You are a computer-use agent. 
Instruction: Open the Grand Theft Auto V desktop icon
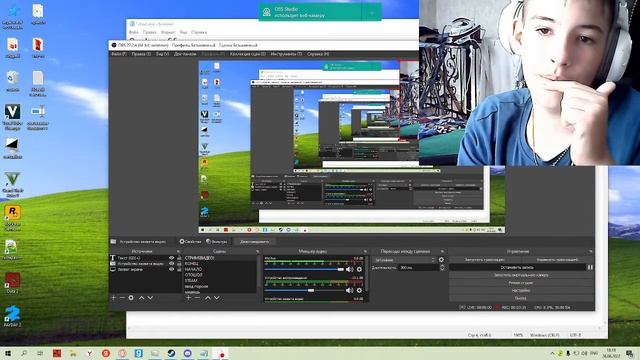coord(13,184)
